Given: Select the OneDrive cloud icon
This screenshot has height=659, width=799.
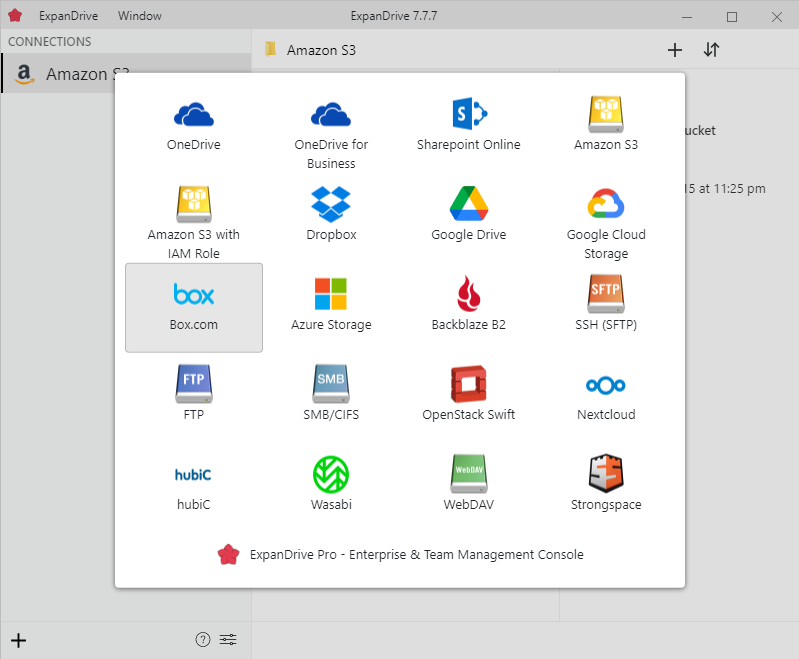Looking at the screenshot, I should point(193,115).
